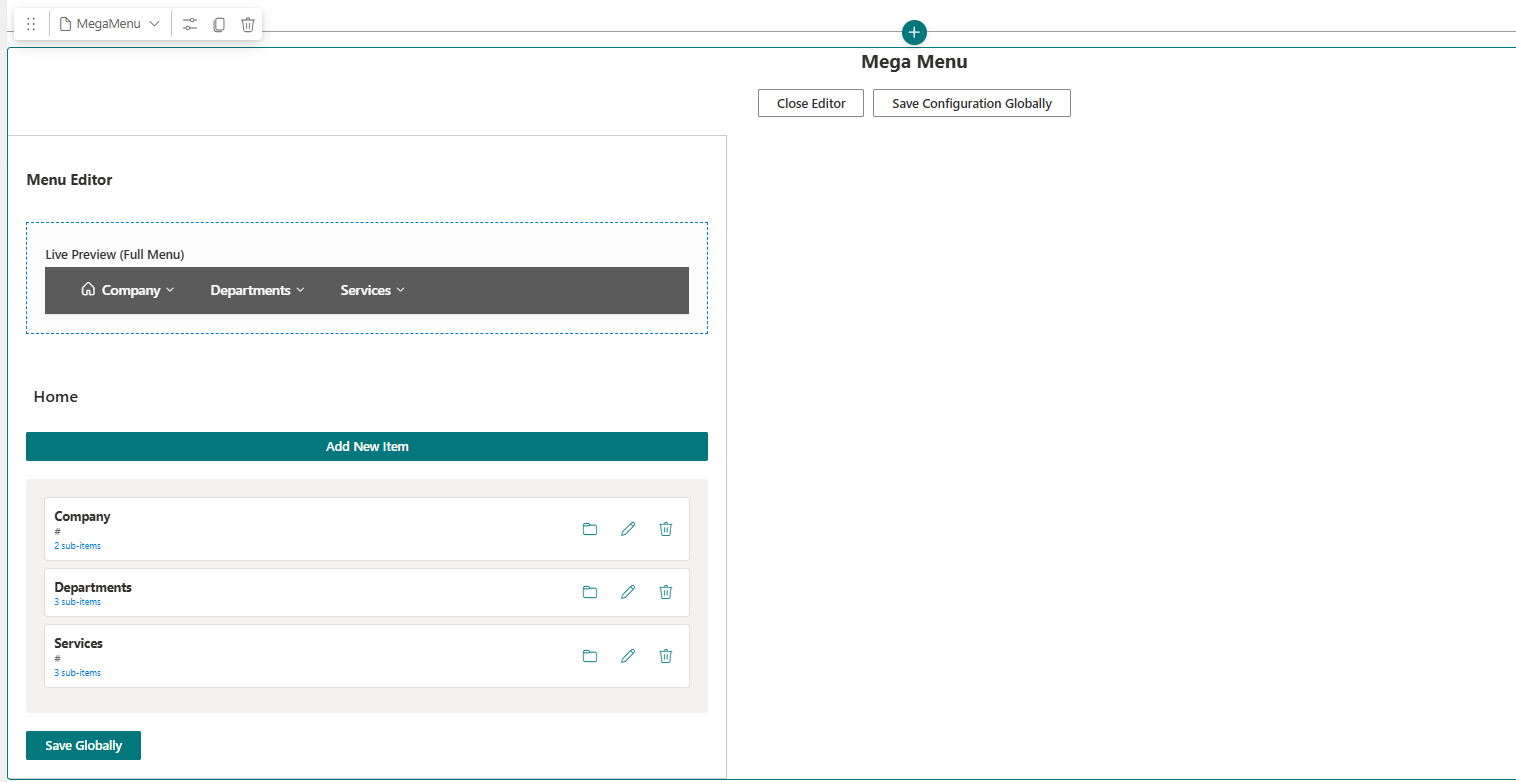Open web part properties settings icon

click(190, 24)
